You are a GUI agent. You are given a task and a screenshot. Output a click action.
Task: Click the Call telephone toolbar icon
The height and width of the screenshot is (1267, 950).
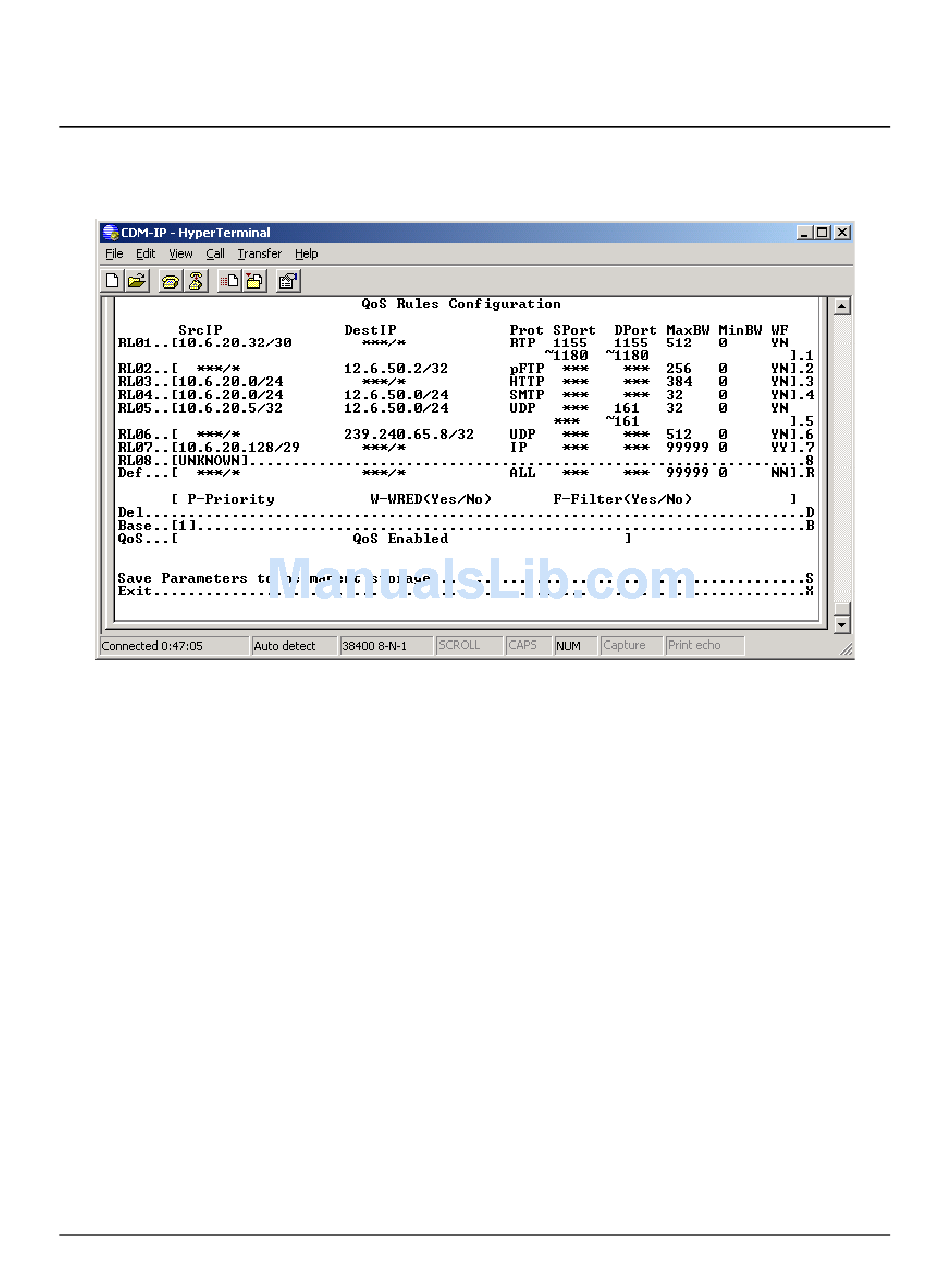point(171,282)
